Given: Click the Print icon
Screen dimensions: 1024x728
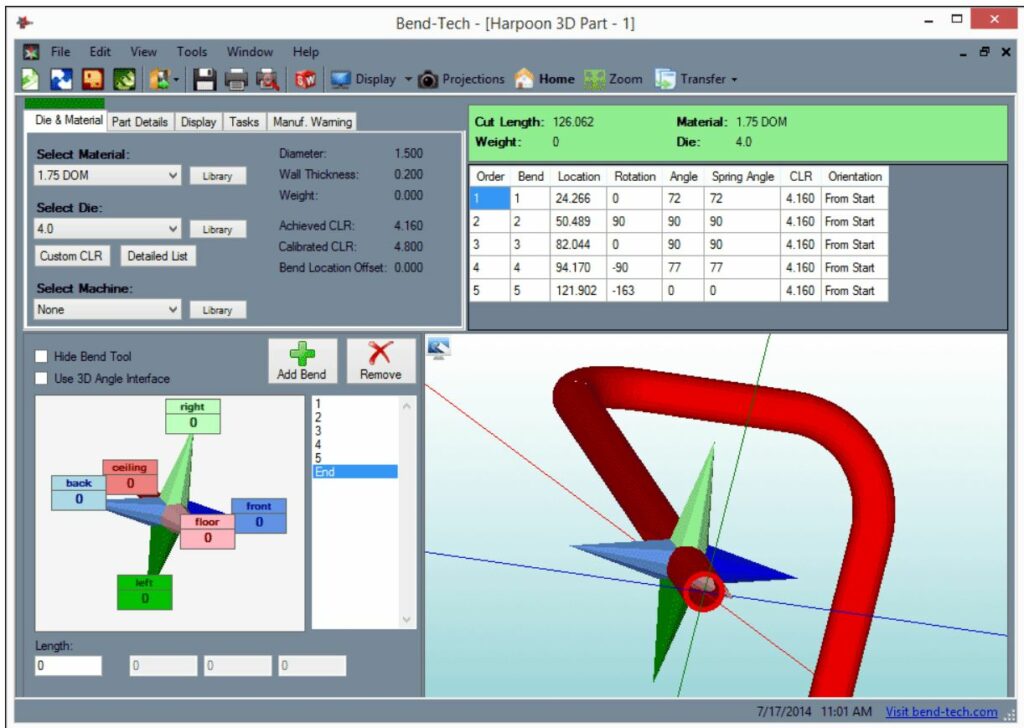Looking at the screenshot, I should coord(237,78).
